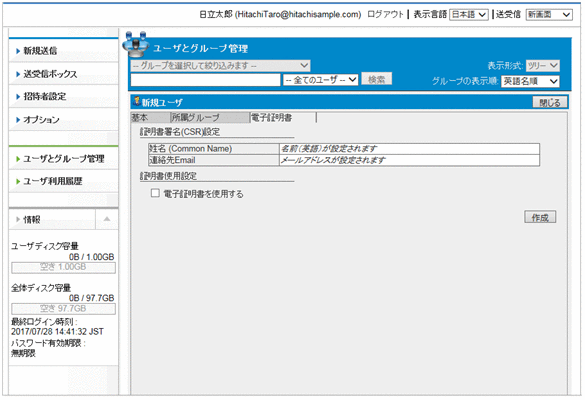Click the arrow icon next to 送受信ボックス

[x=18, y=74]
